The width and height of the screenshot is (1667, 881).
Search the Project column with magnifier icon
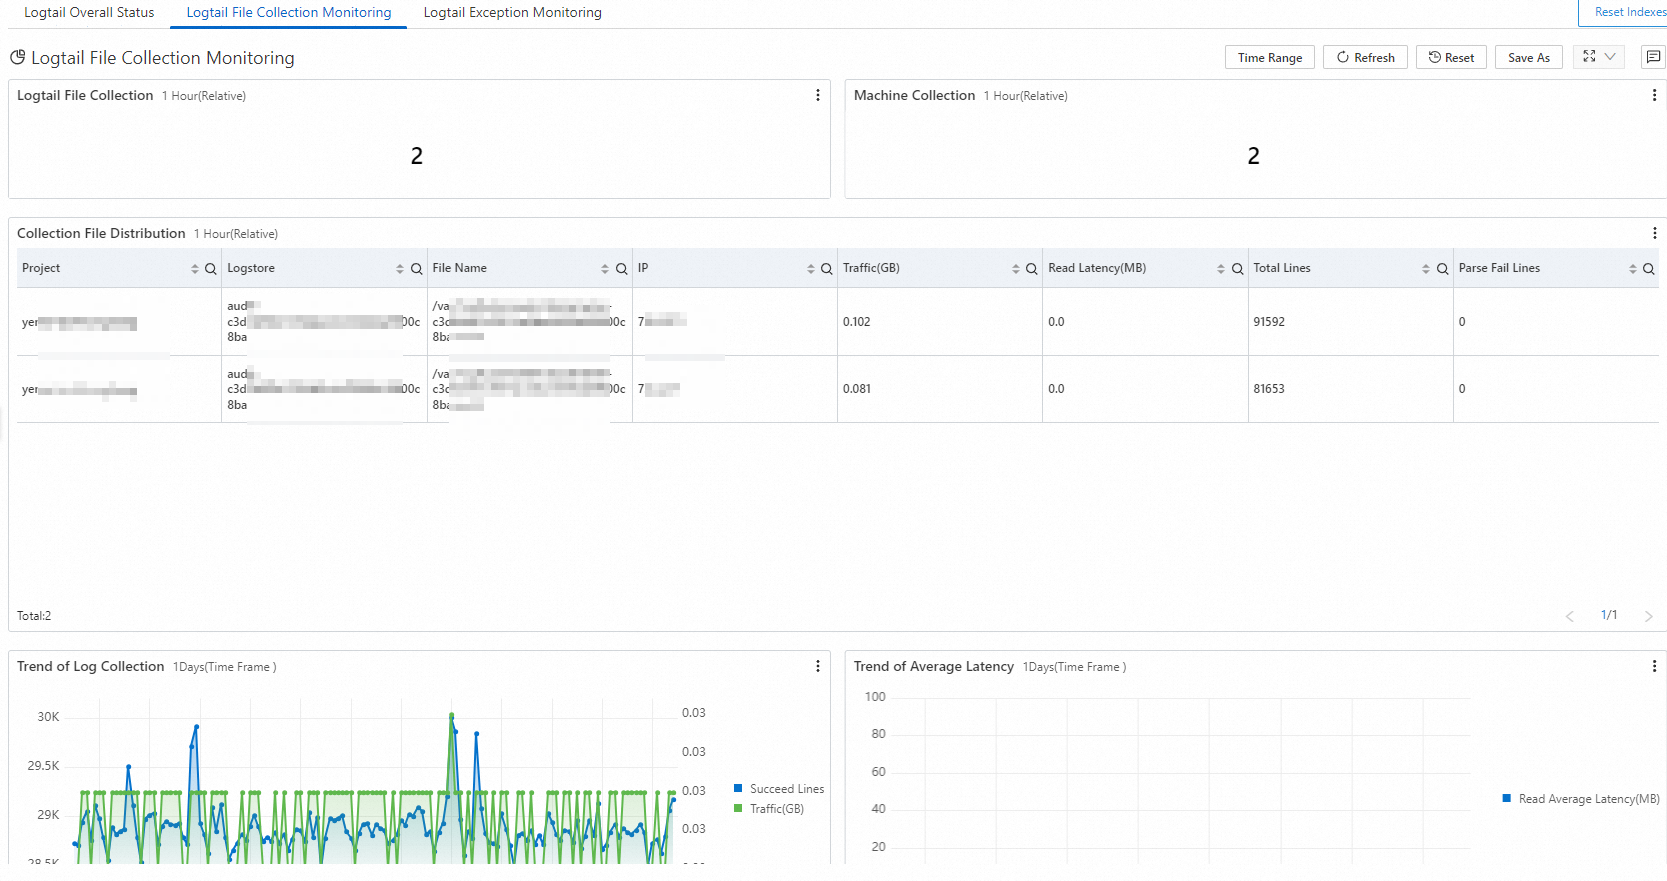[211, 269]
